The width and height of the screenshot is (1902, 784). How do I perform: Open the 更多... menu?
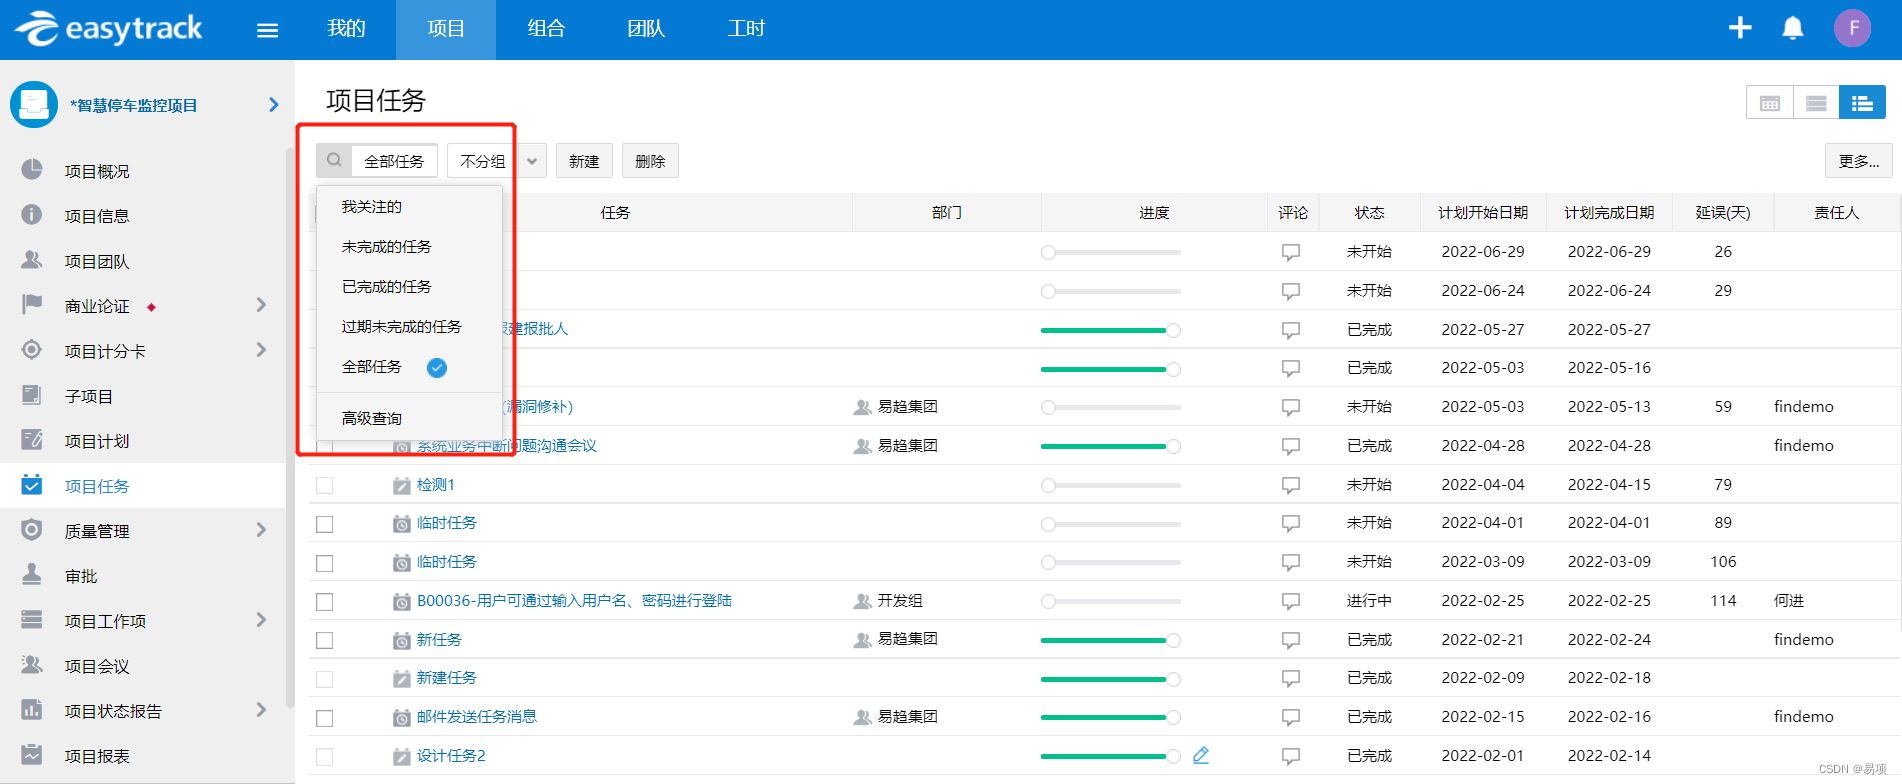[x=1858, y=161]
